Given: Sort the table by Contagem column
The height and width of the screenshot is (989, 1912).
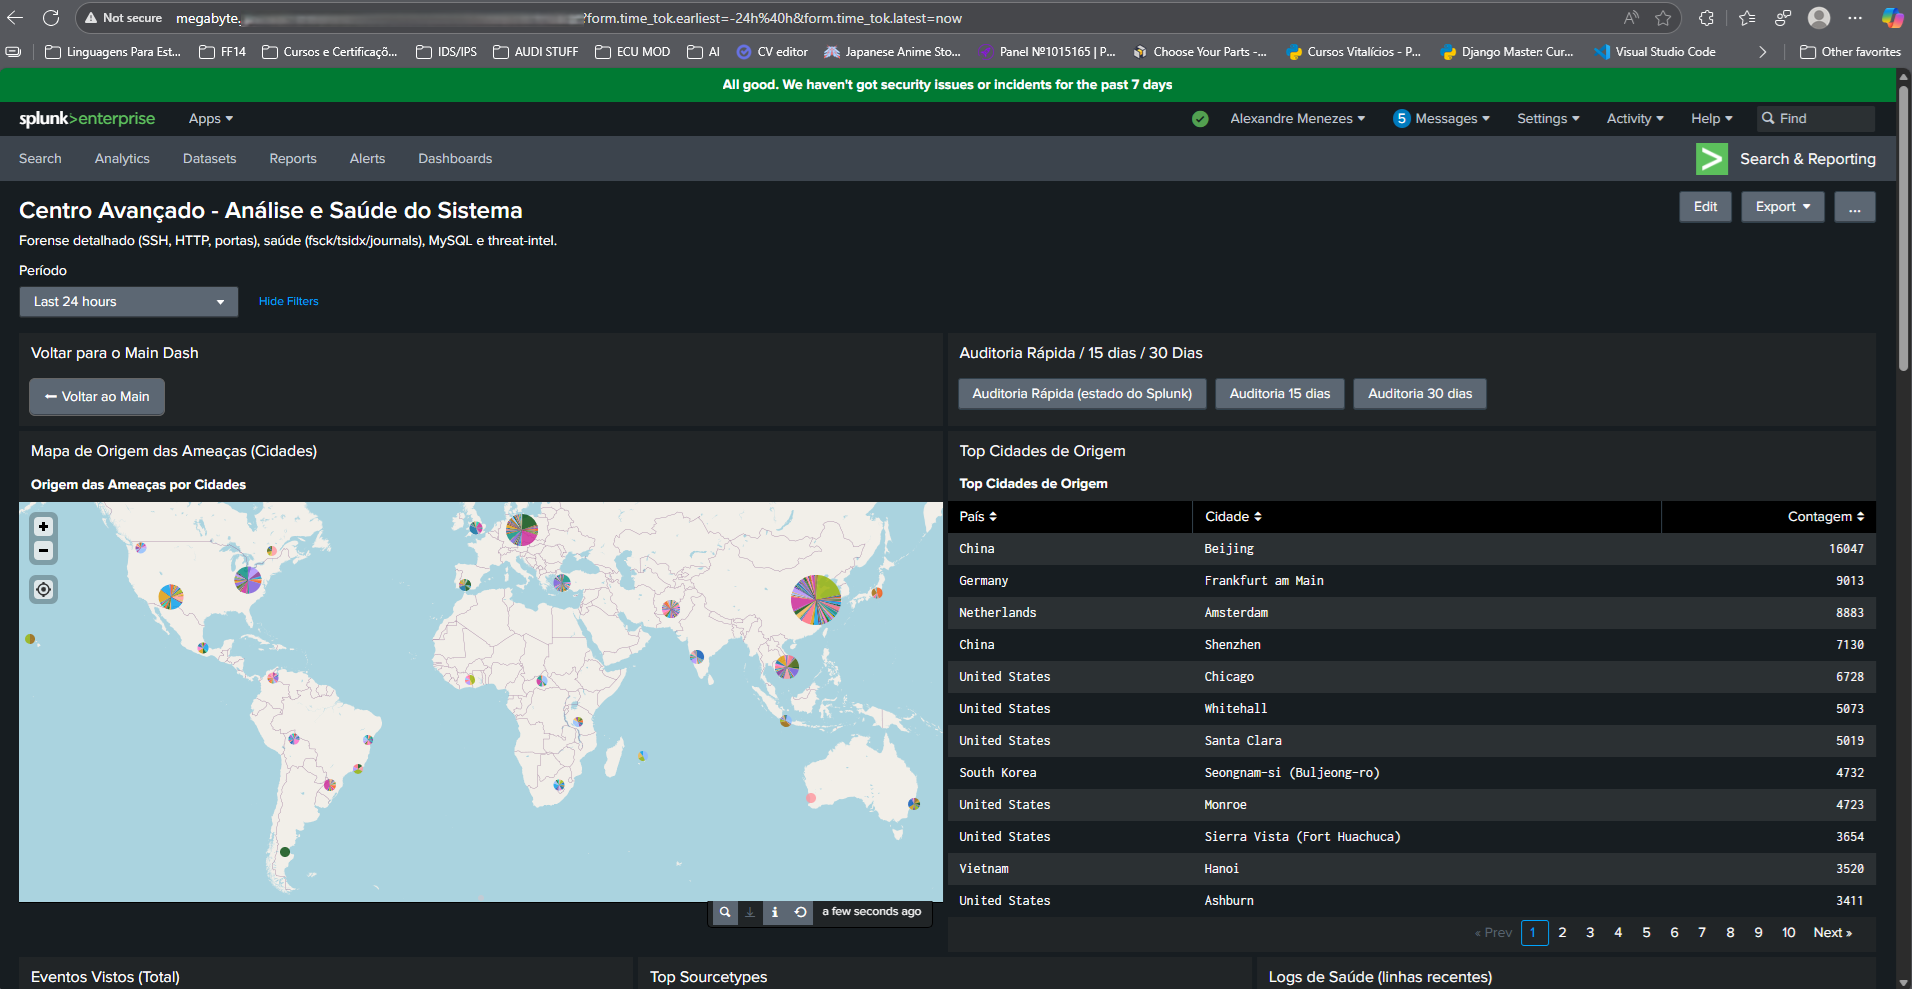Looking at the screenshot, I should tap(1825, 517).
